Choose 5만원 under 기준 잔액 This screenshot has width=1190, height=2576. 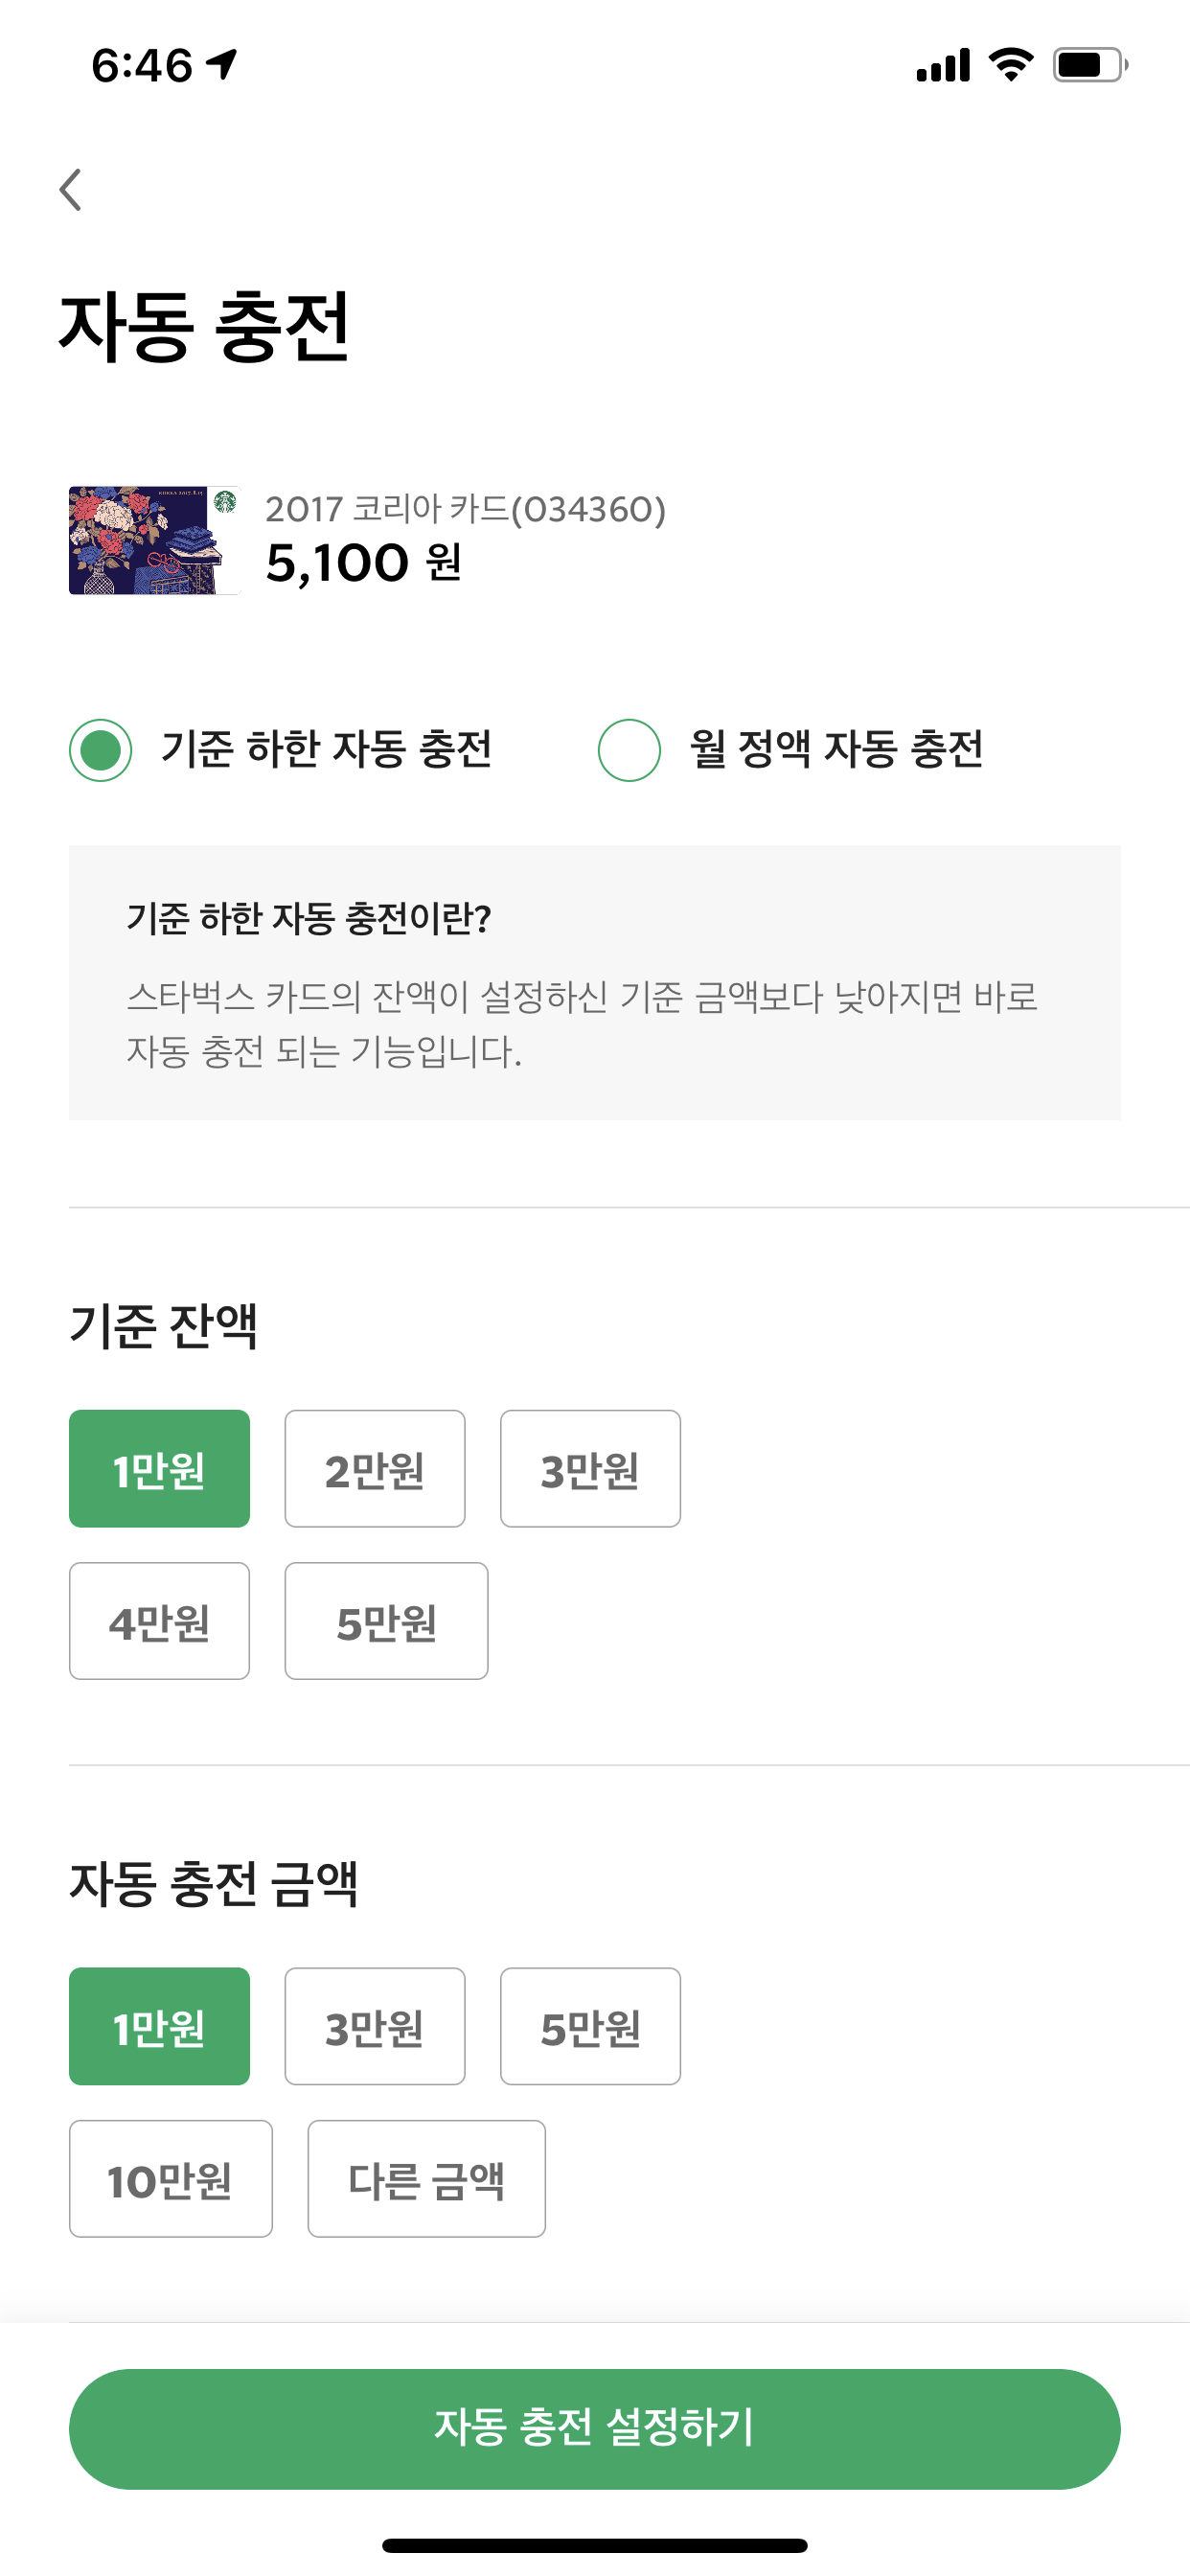(386, 1621)
